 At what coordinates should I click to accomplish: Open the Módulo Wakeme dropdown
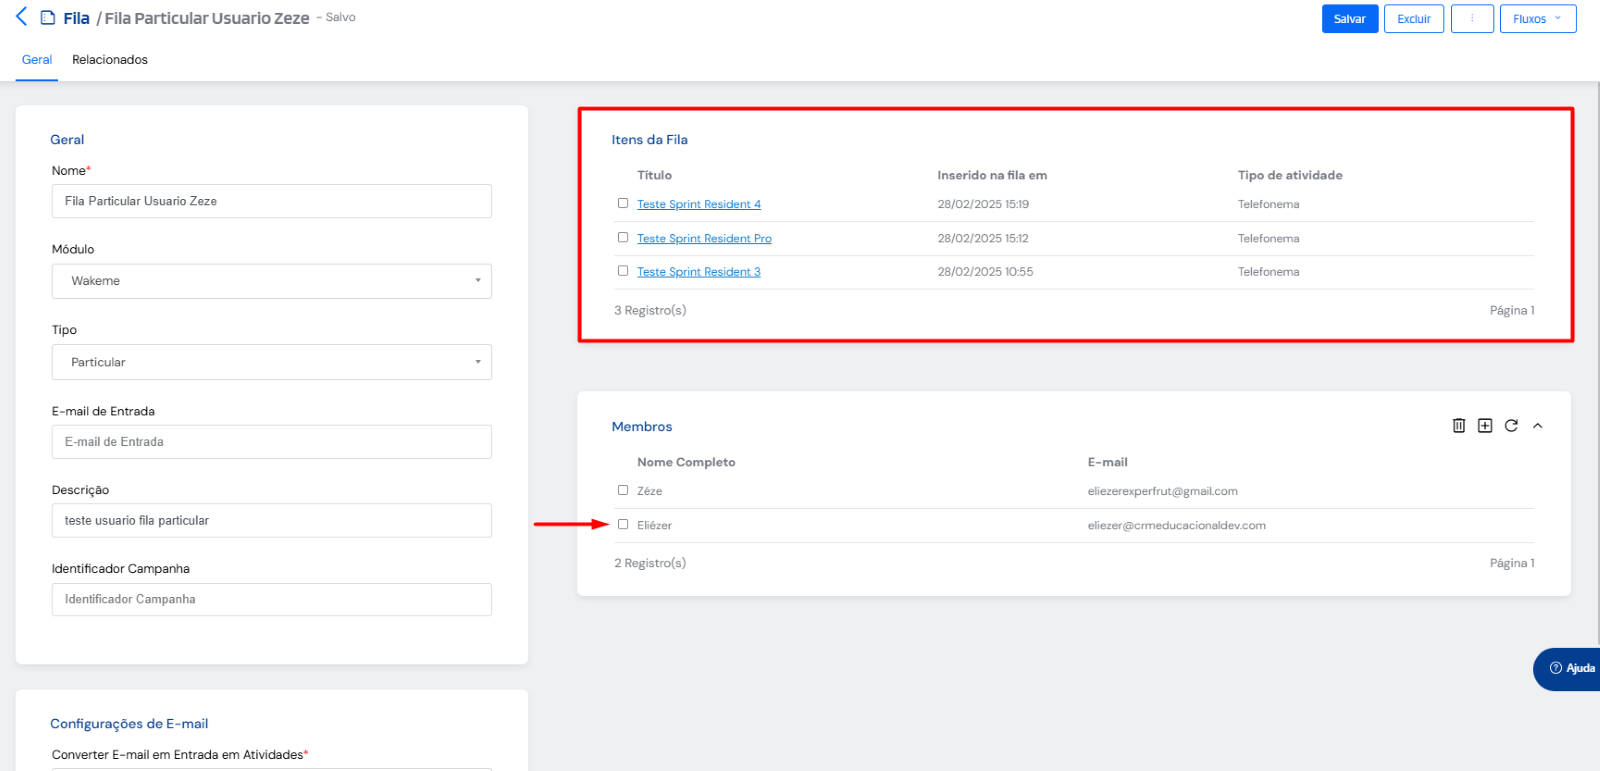tap(272, 281)
